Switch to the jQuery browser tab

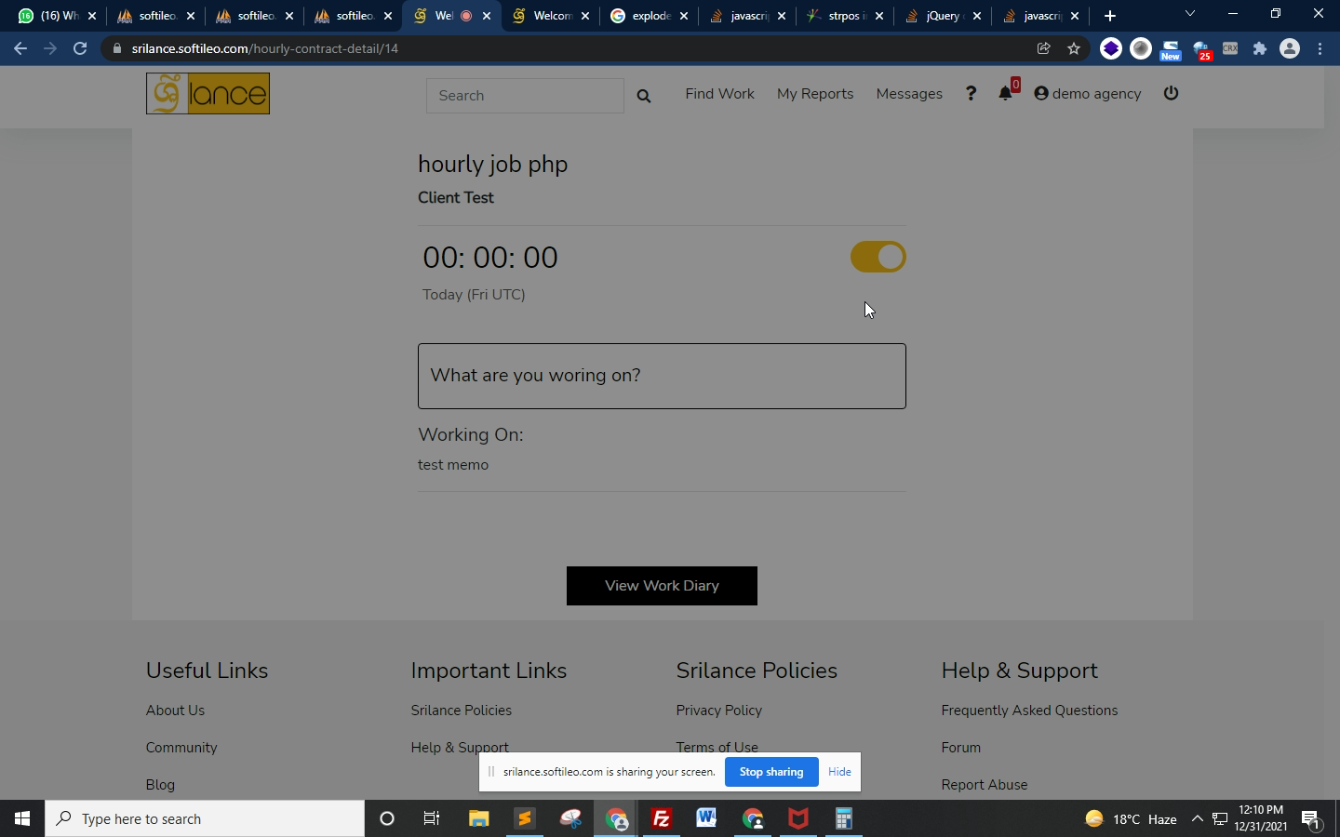point(940,16)
